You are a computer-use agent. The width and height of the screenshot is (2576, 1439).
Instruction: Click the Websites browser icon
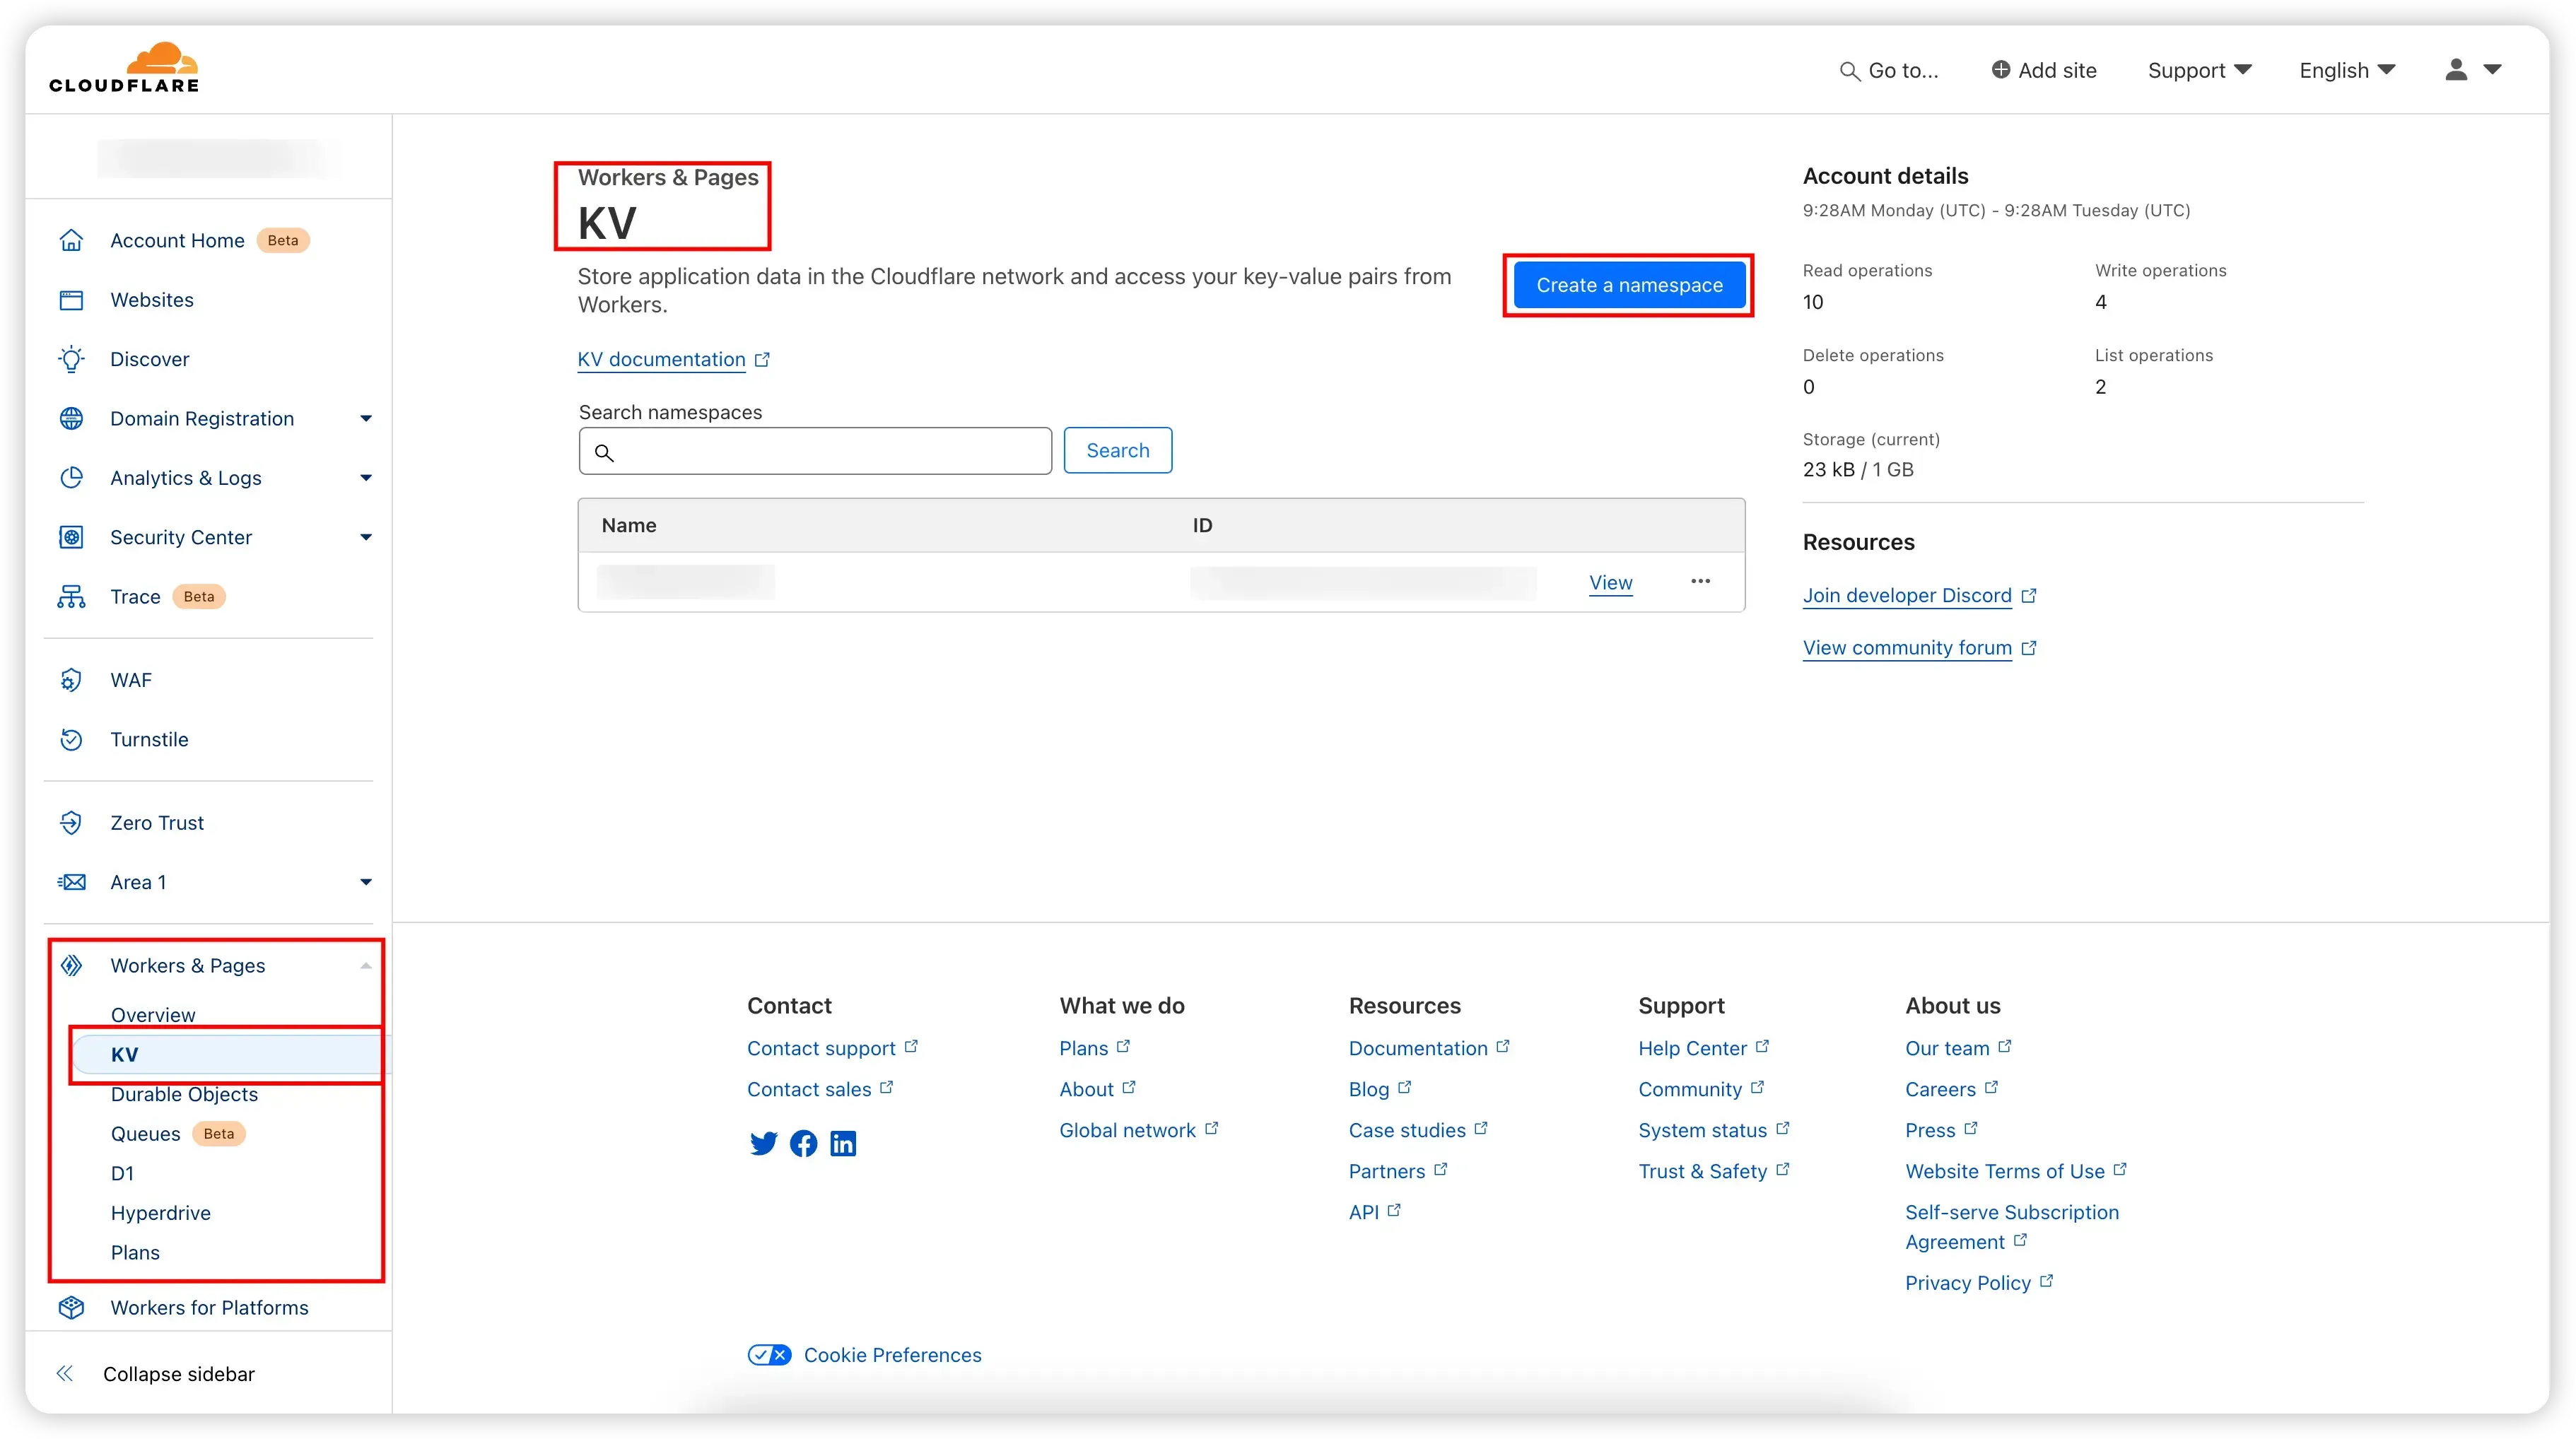point(71,300)
